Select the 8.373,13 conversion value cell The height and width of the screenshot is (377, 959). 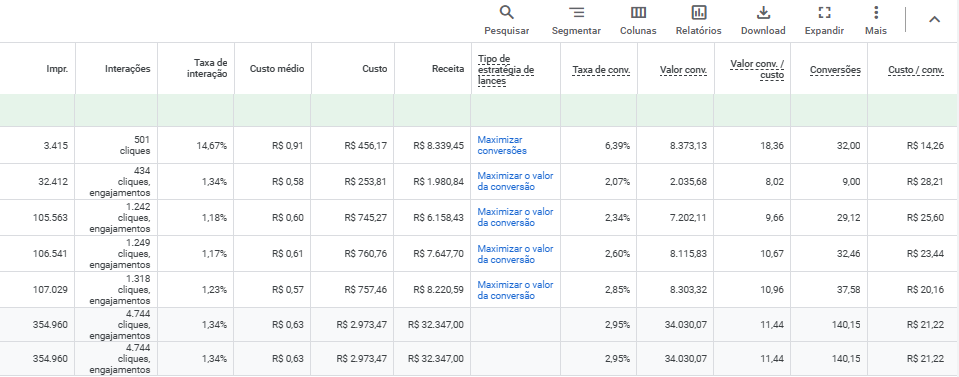click(688, 146)
